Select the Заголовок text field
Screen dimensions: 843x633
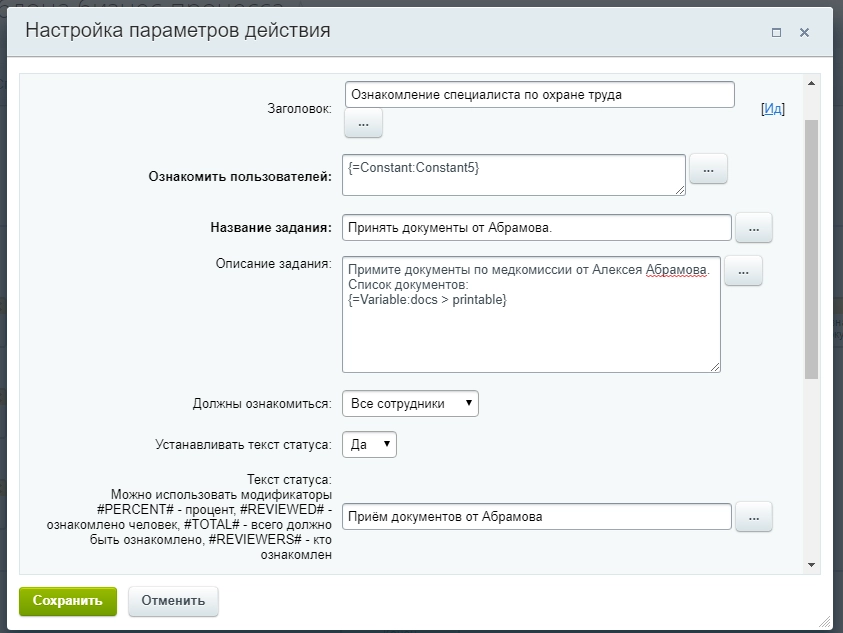click(540, 94)
